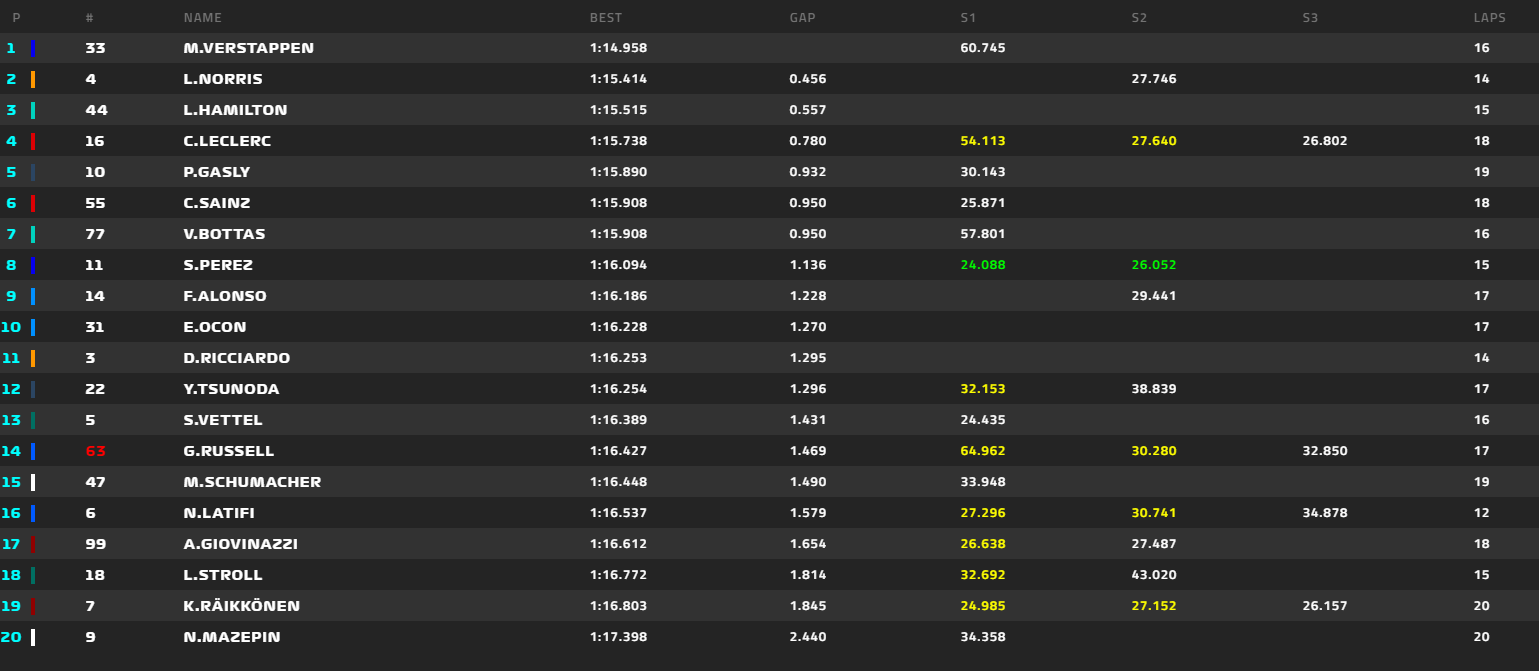1539x671 pixels.
Task: Click the S3 column header
Action: click(x=1311, y=18)
